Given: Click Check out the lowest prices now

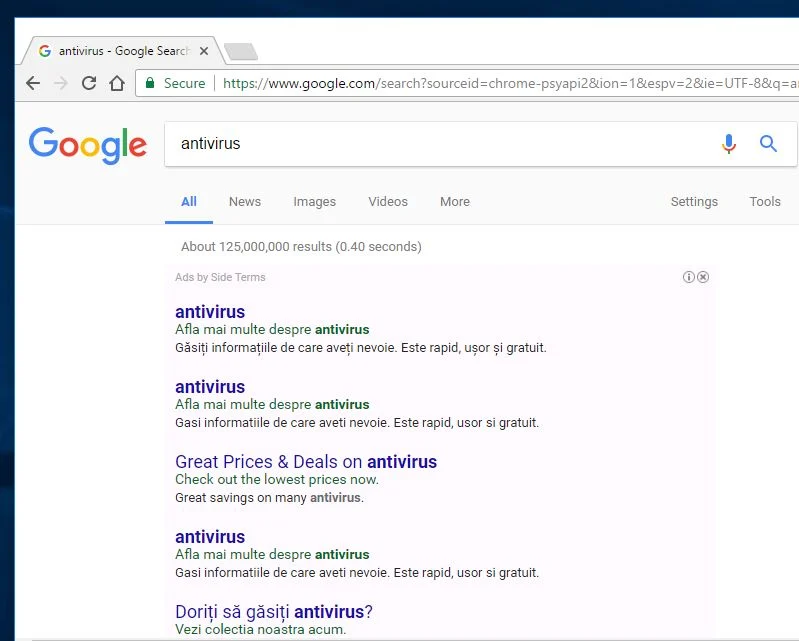Looking at the screenshot, I should 277,479.
